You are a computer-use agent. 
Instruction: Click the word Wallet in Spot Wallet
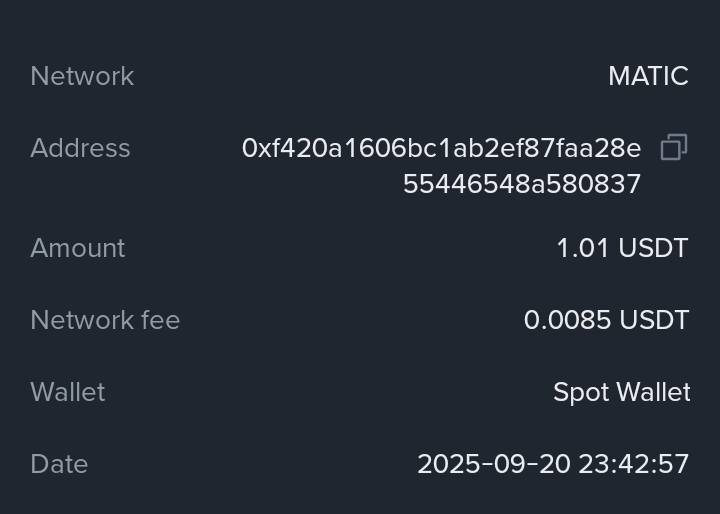coord(652,392)
